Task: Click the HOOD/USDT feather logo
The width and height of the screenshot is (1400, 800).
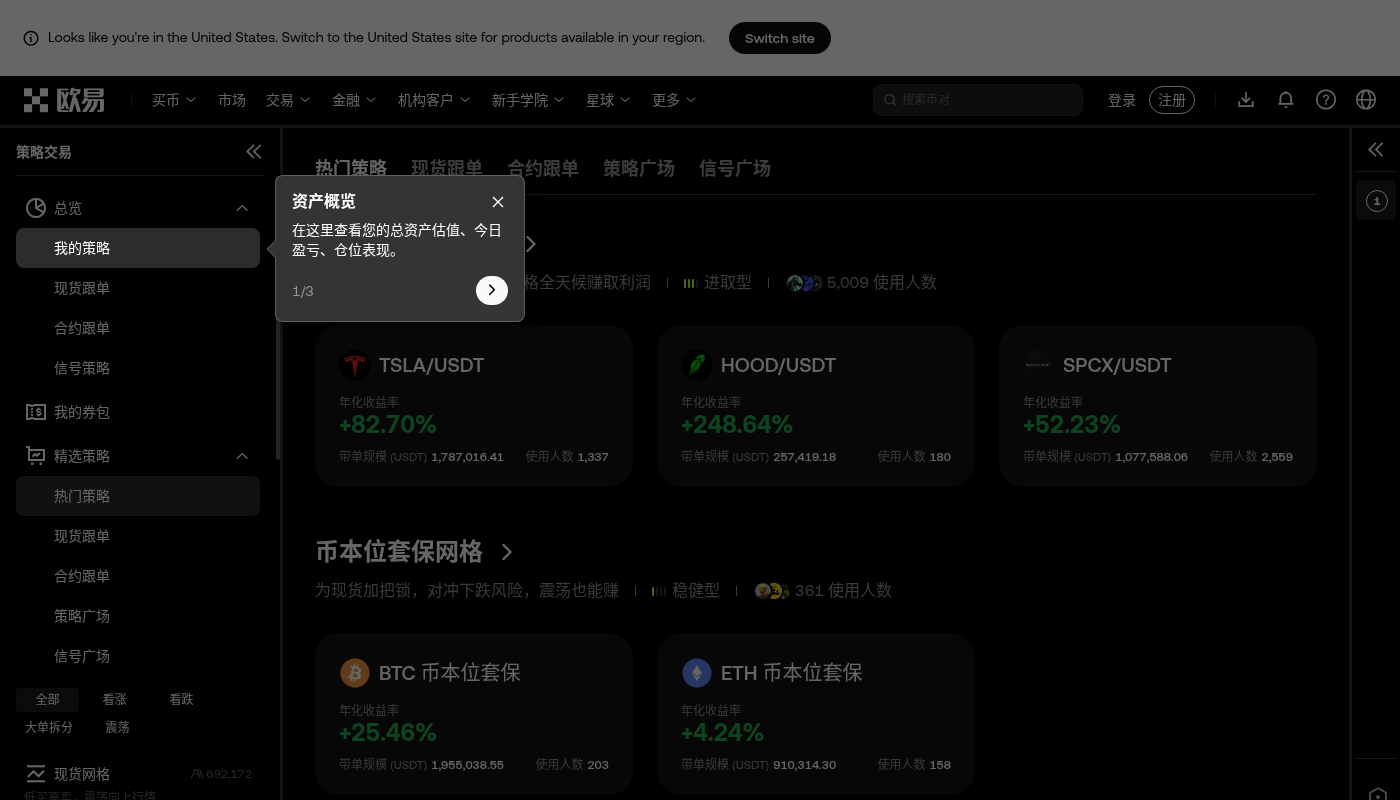Action: pos(696,365)
